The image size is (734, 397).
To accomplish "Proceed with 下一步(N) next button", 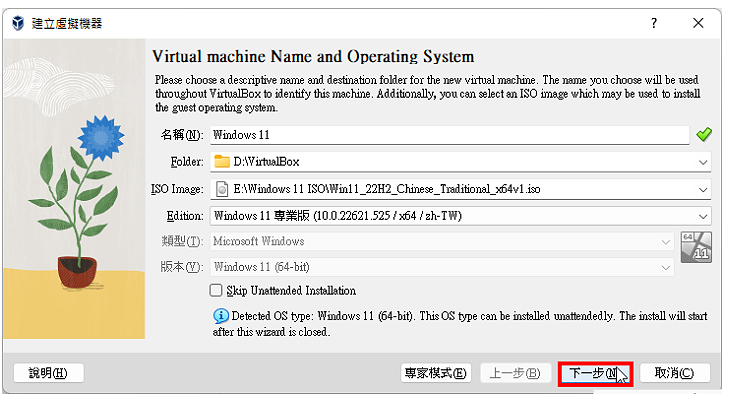I will [595, 373].
